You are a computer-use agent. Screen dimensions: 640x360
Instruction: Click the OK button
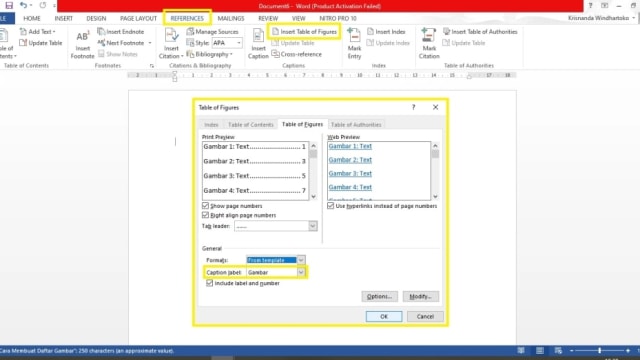(384, 316)
